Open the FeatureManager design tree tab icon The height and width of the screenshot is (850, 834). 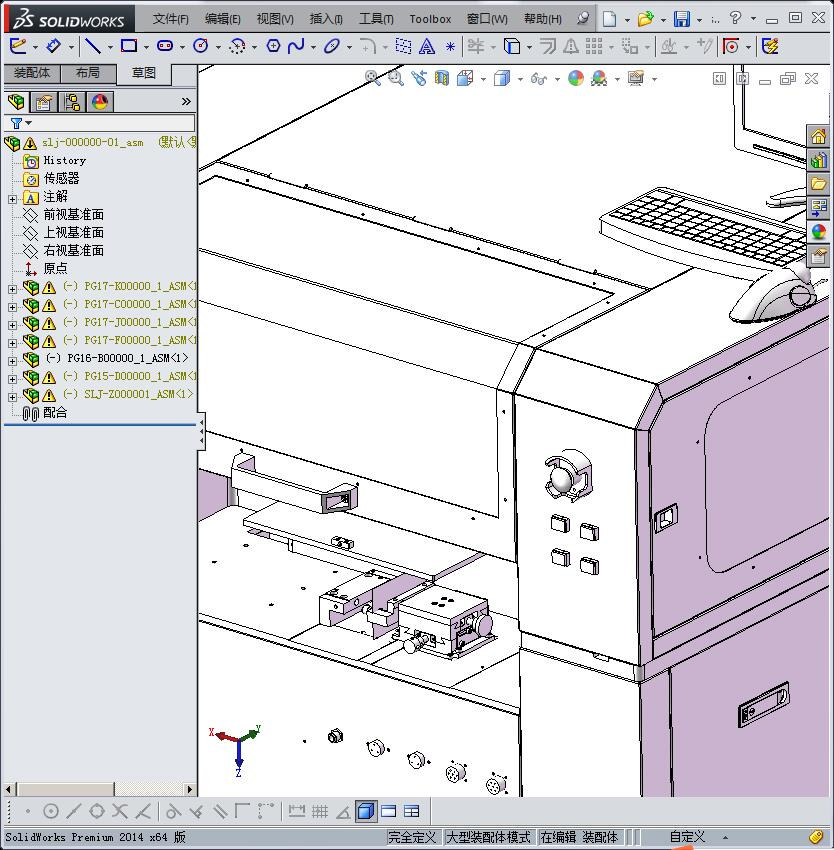16,102
